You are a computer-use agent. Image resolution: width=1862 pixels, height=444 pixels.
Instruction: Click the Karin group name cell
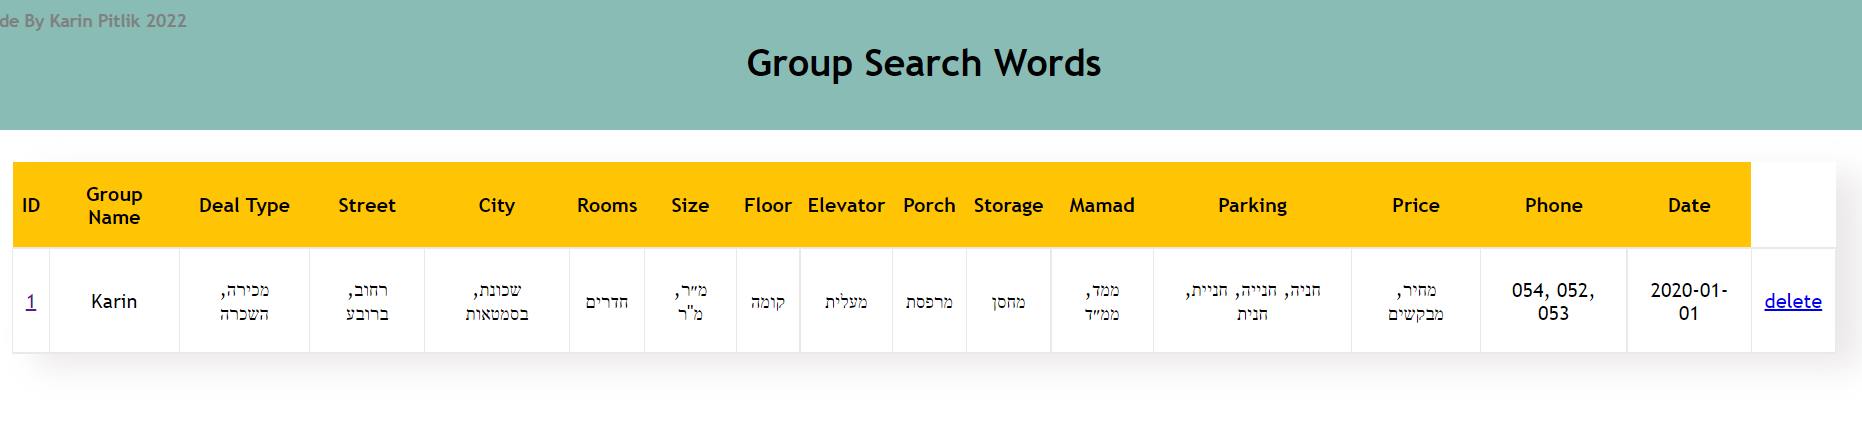coord(114,301)
